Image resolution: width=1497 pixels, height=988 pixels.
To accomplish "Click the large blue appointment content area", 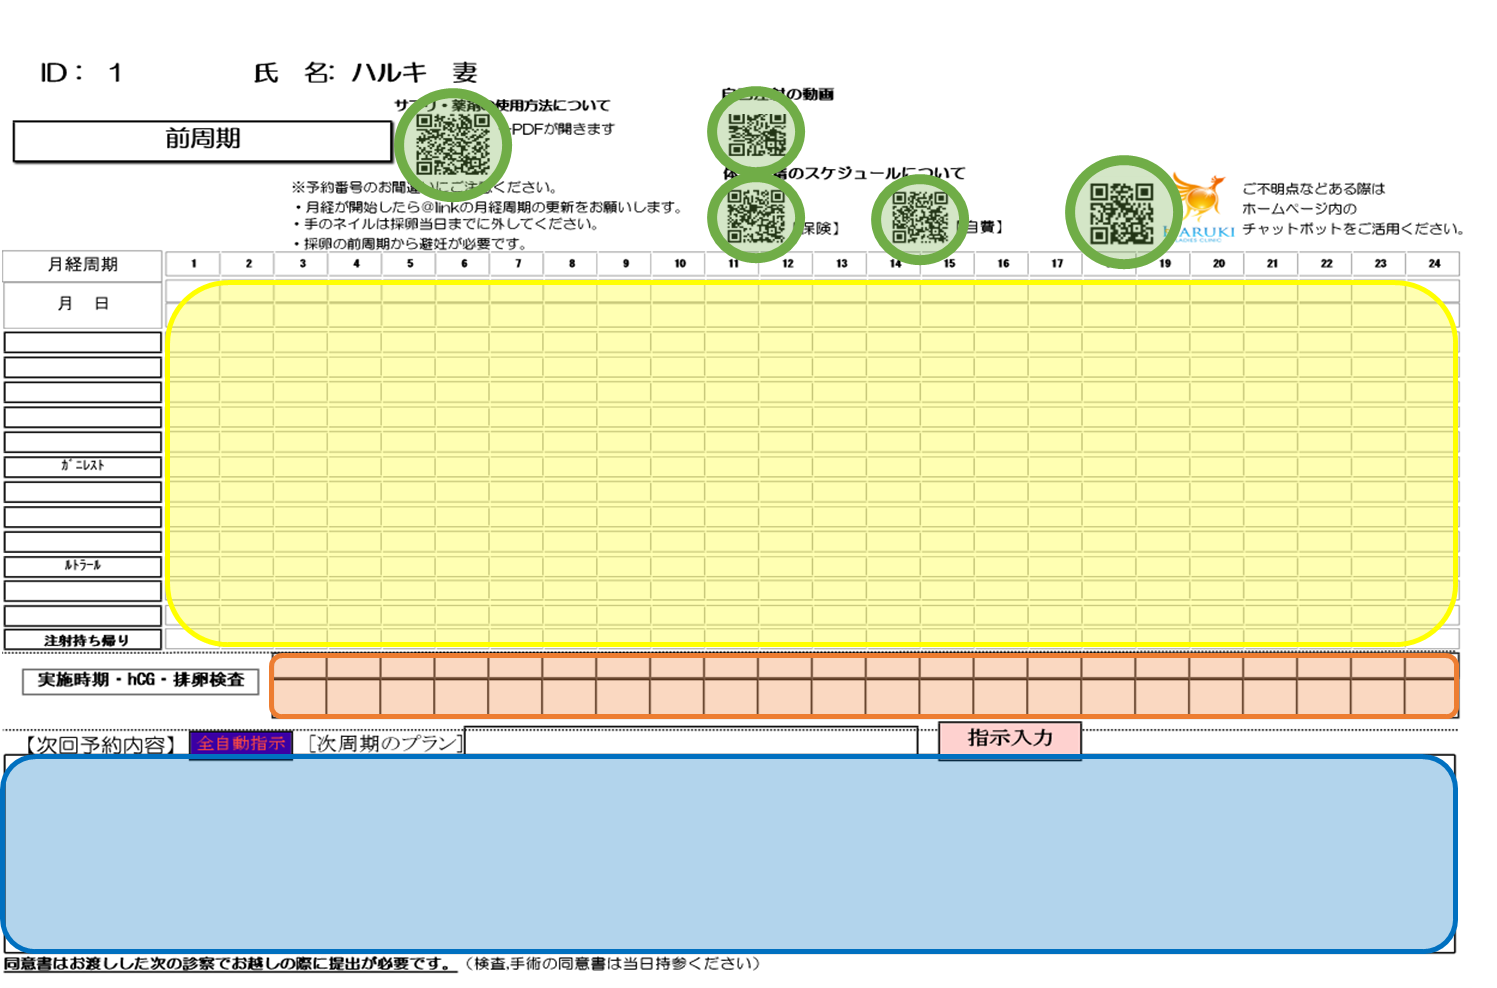I will point(729,853).
